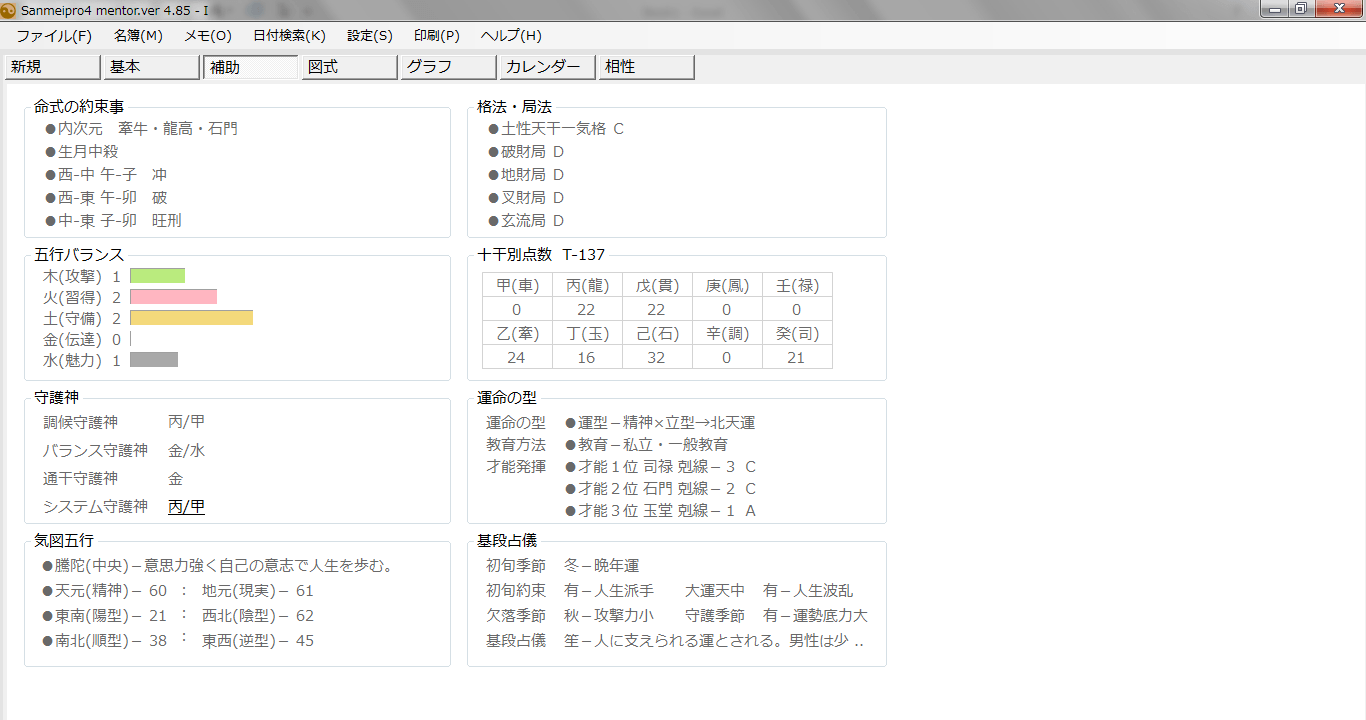Click the 調候守護神 label
Screen dimensions: 1366x720
[80, 422]
